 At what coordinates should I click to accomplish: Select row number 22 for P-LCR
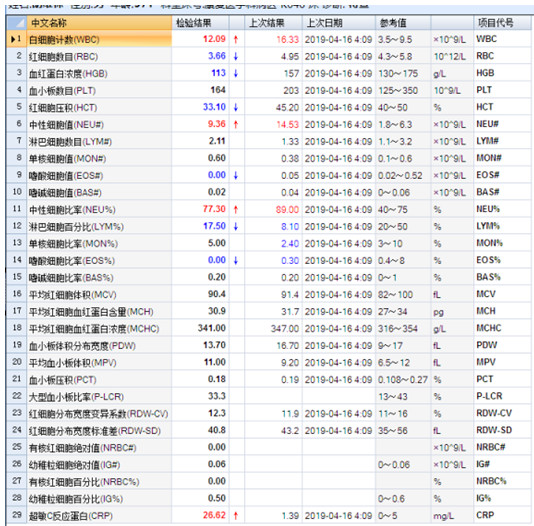point(17,396)
